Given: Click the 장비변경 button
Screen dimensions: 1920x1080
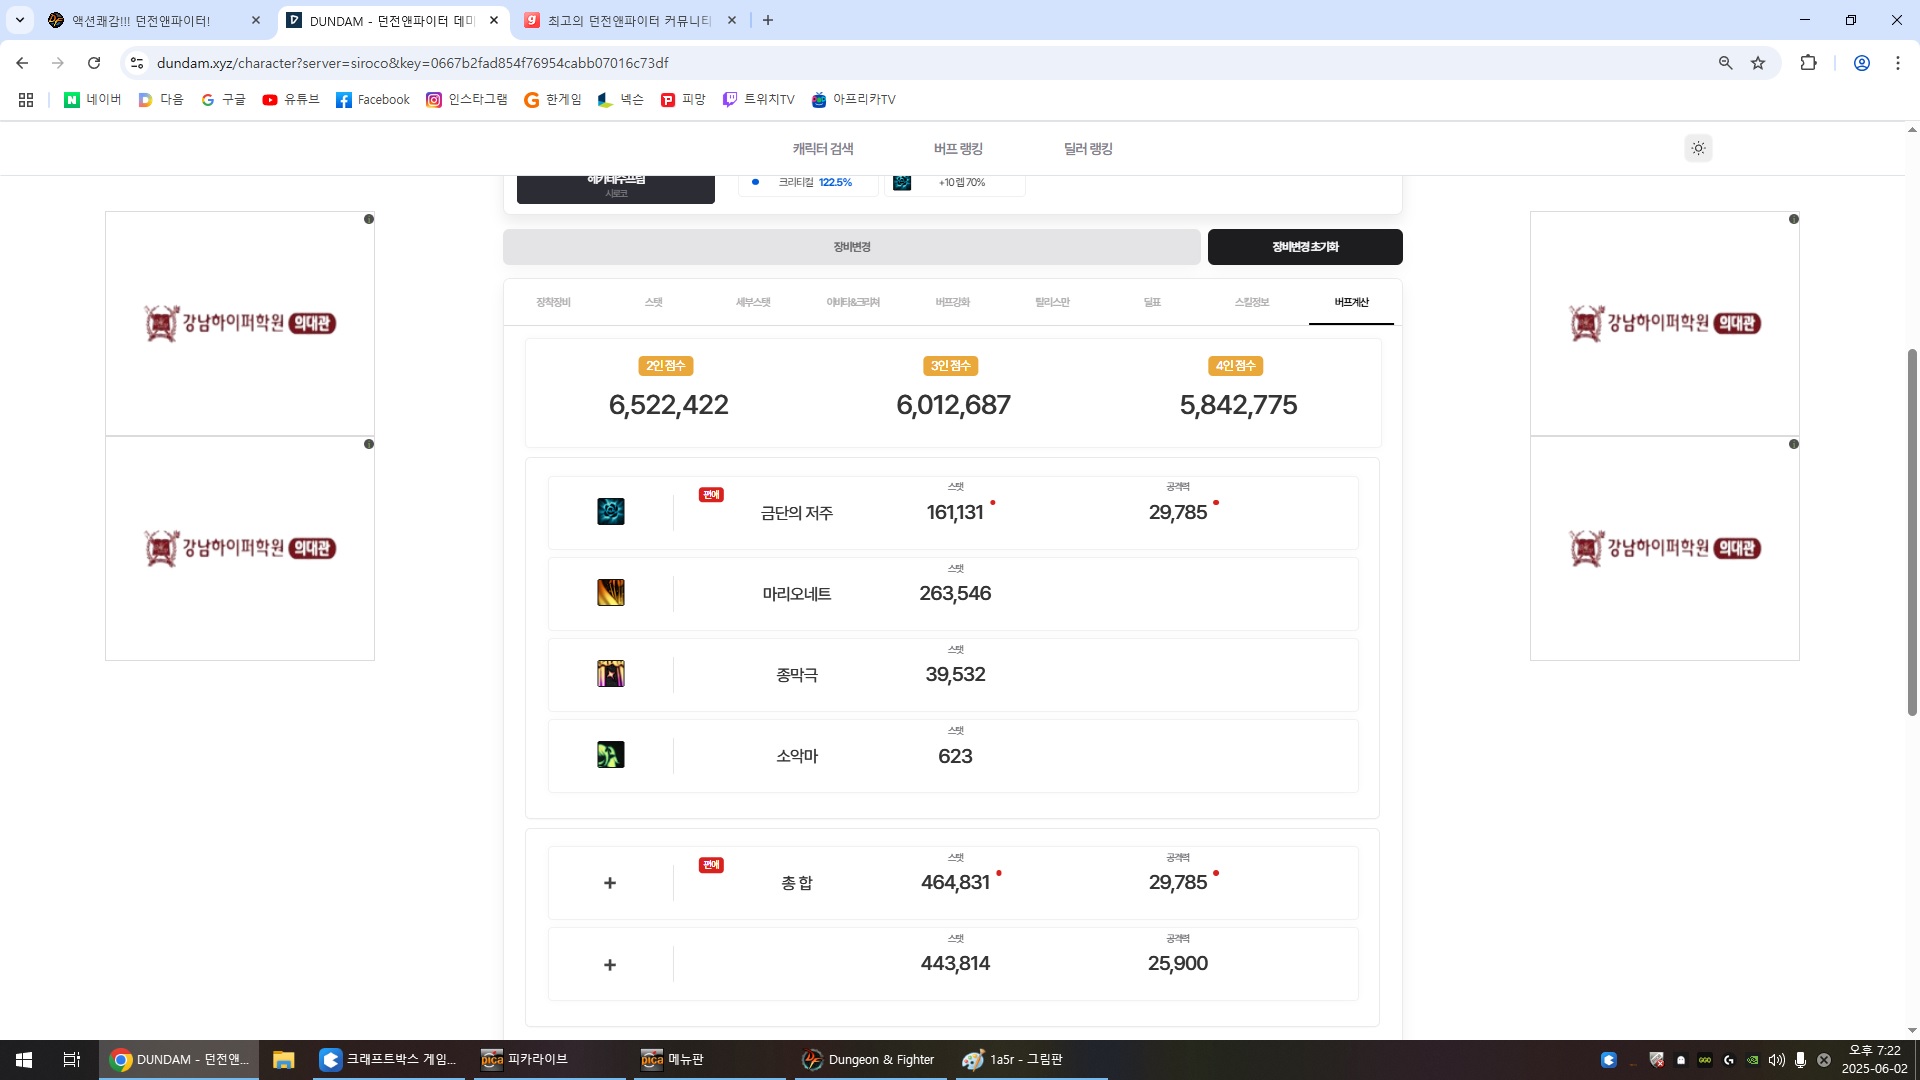Looking at the screenshot, I should point(852,247).
